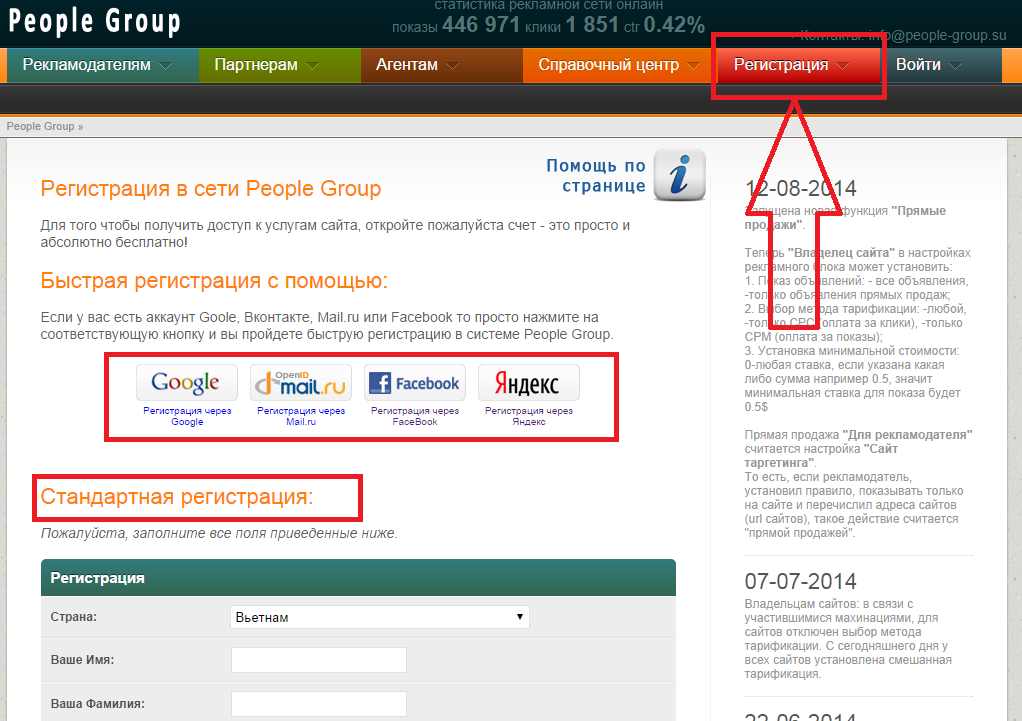This screenshot has width=1022, height=721.
Task: Click the clicks count 1 851 statistic
Action: click(x=592, y=25)
